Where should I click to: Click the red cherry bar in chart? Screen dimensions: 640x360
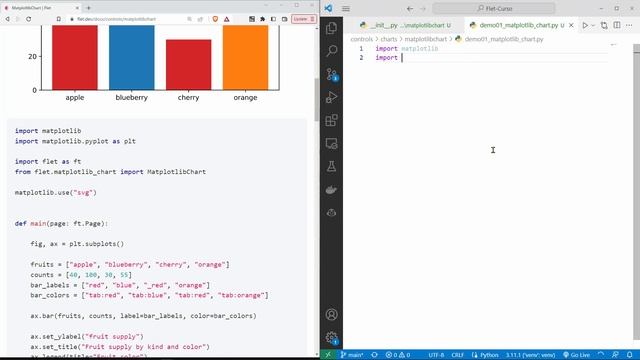pos(189,64)
